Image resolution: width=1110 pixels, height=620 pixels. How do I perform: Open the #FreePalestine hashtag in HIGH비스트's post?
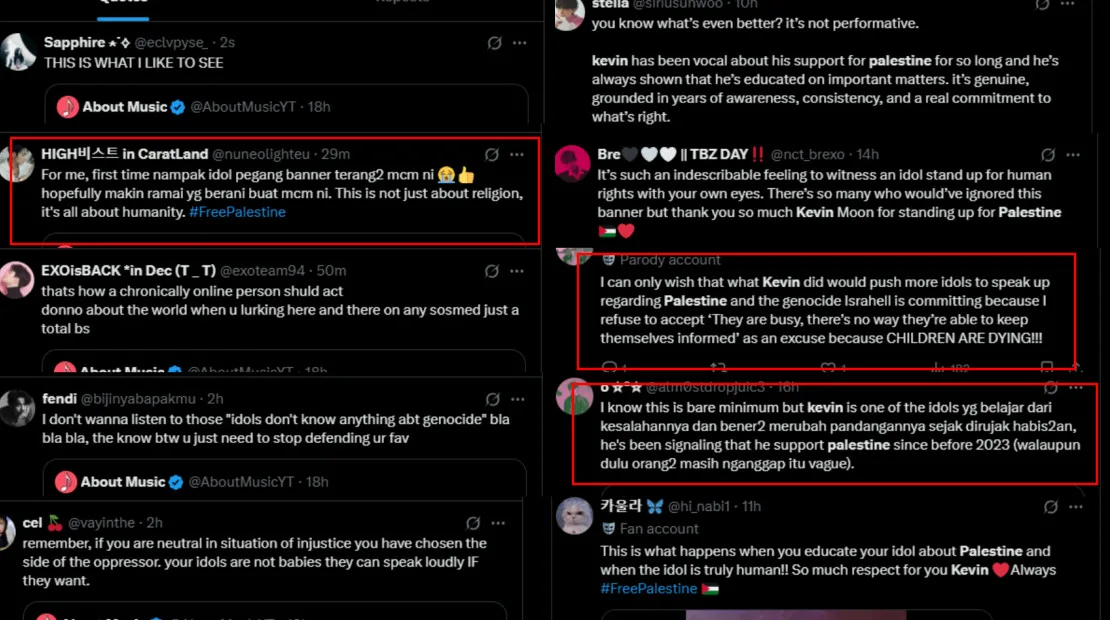(237, 212)
